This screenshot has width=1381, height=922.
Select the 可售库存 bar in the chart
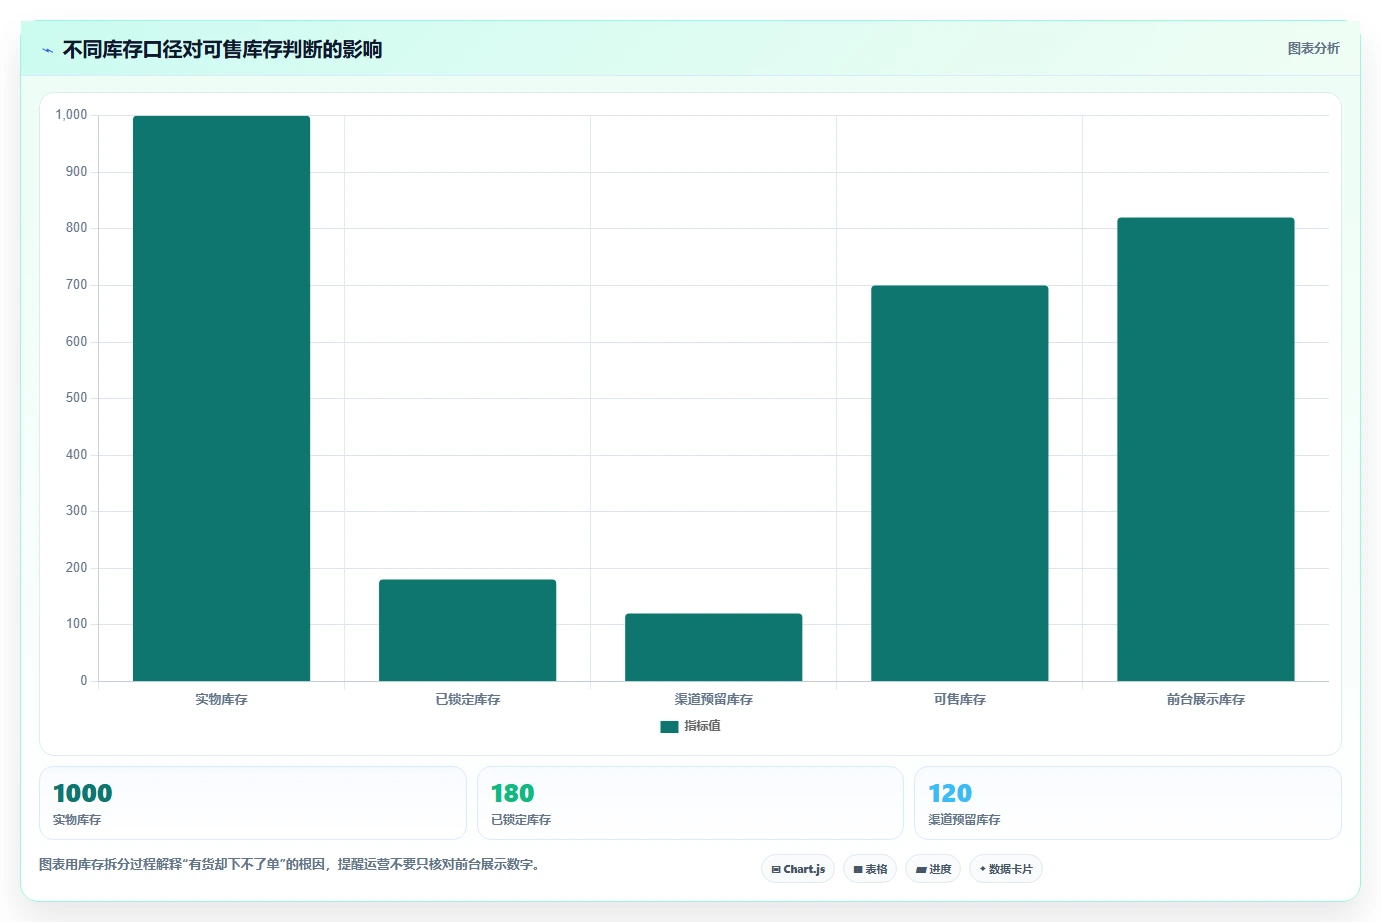(959, 484)
